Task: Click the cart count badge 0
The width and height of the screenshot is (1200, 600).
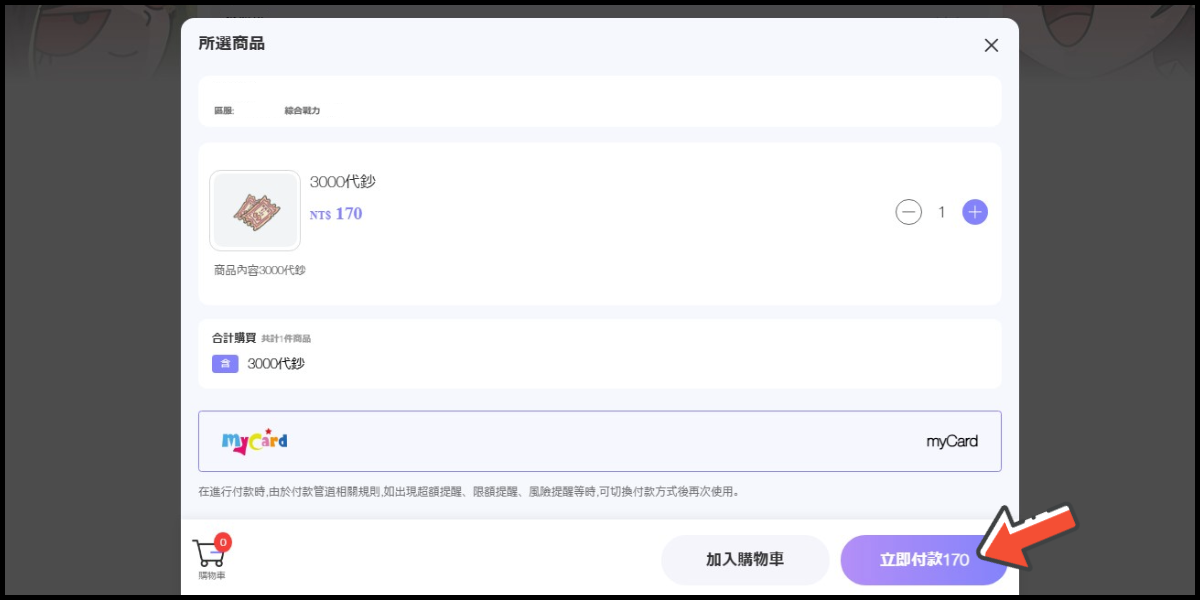Action: (222, 542)
